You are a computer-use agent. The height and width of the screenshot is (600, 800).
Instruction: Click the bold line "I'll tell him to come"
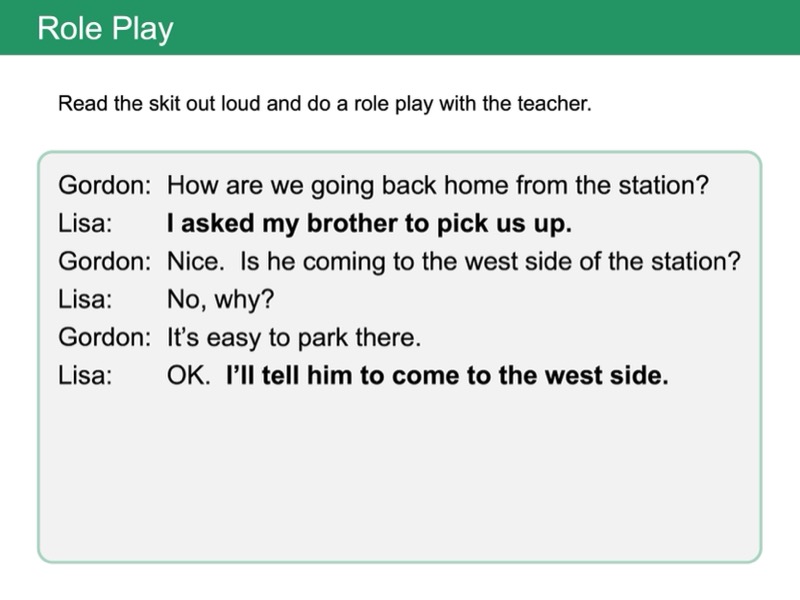[446, 377]
